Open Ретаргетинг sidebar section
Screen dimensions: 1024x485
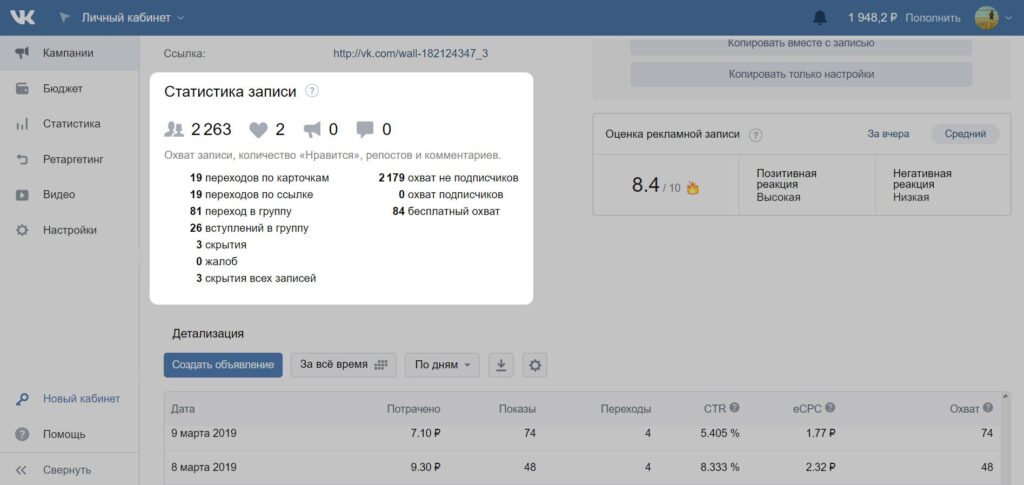72,159
